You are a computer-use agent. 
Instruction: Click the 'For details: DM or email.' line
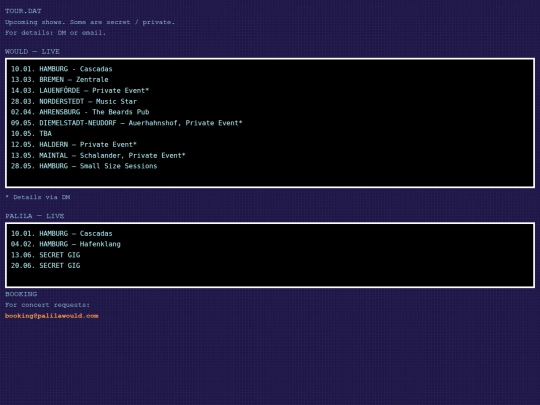(x=55, y=33)
